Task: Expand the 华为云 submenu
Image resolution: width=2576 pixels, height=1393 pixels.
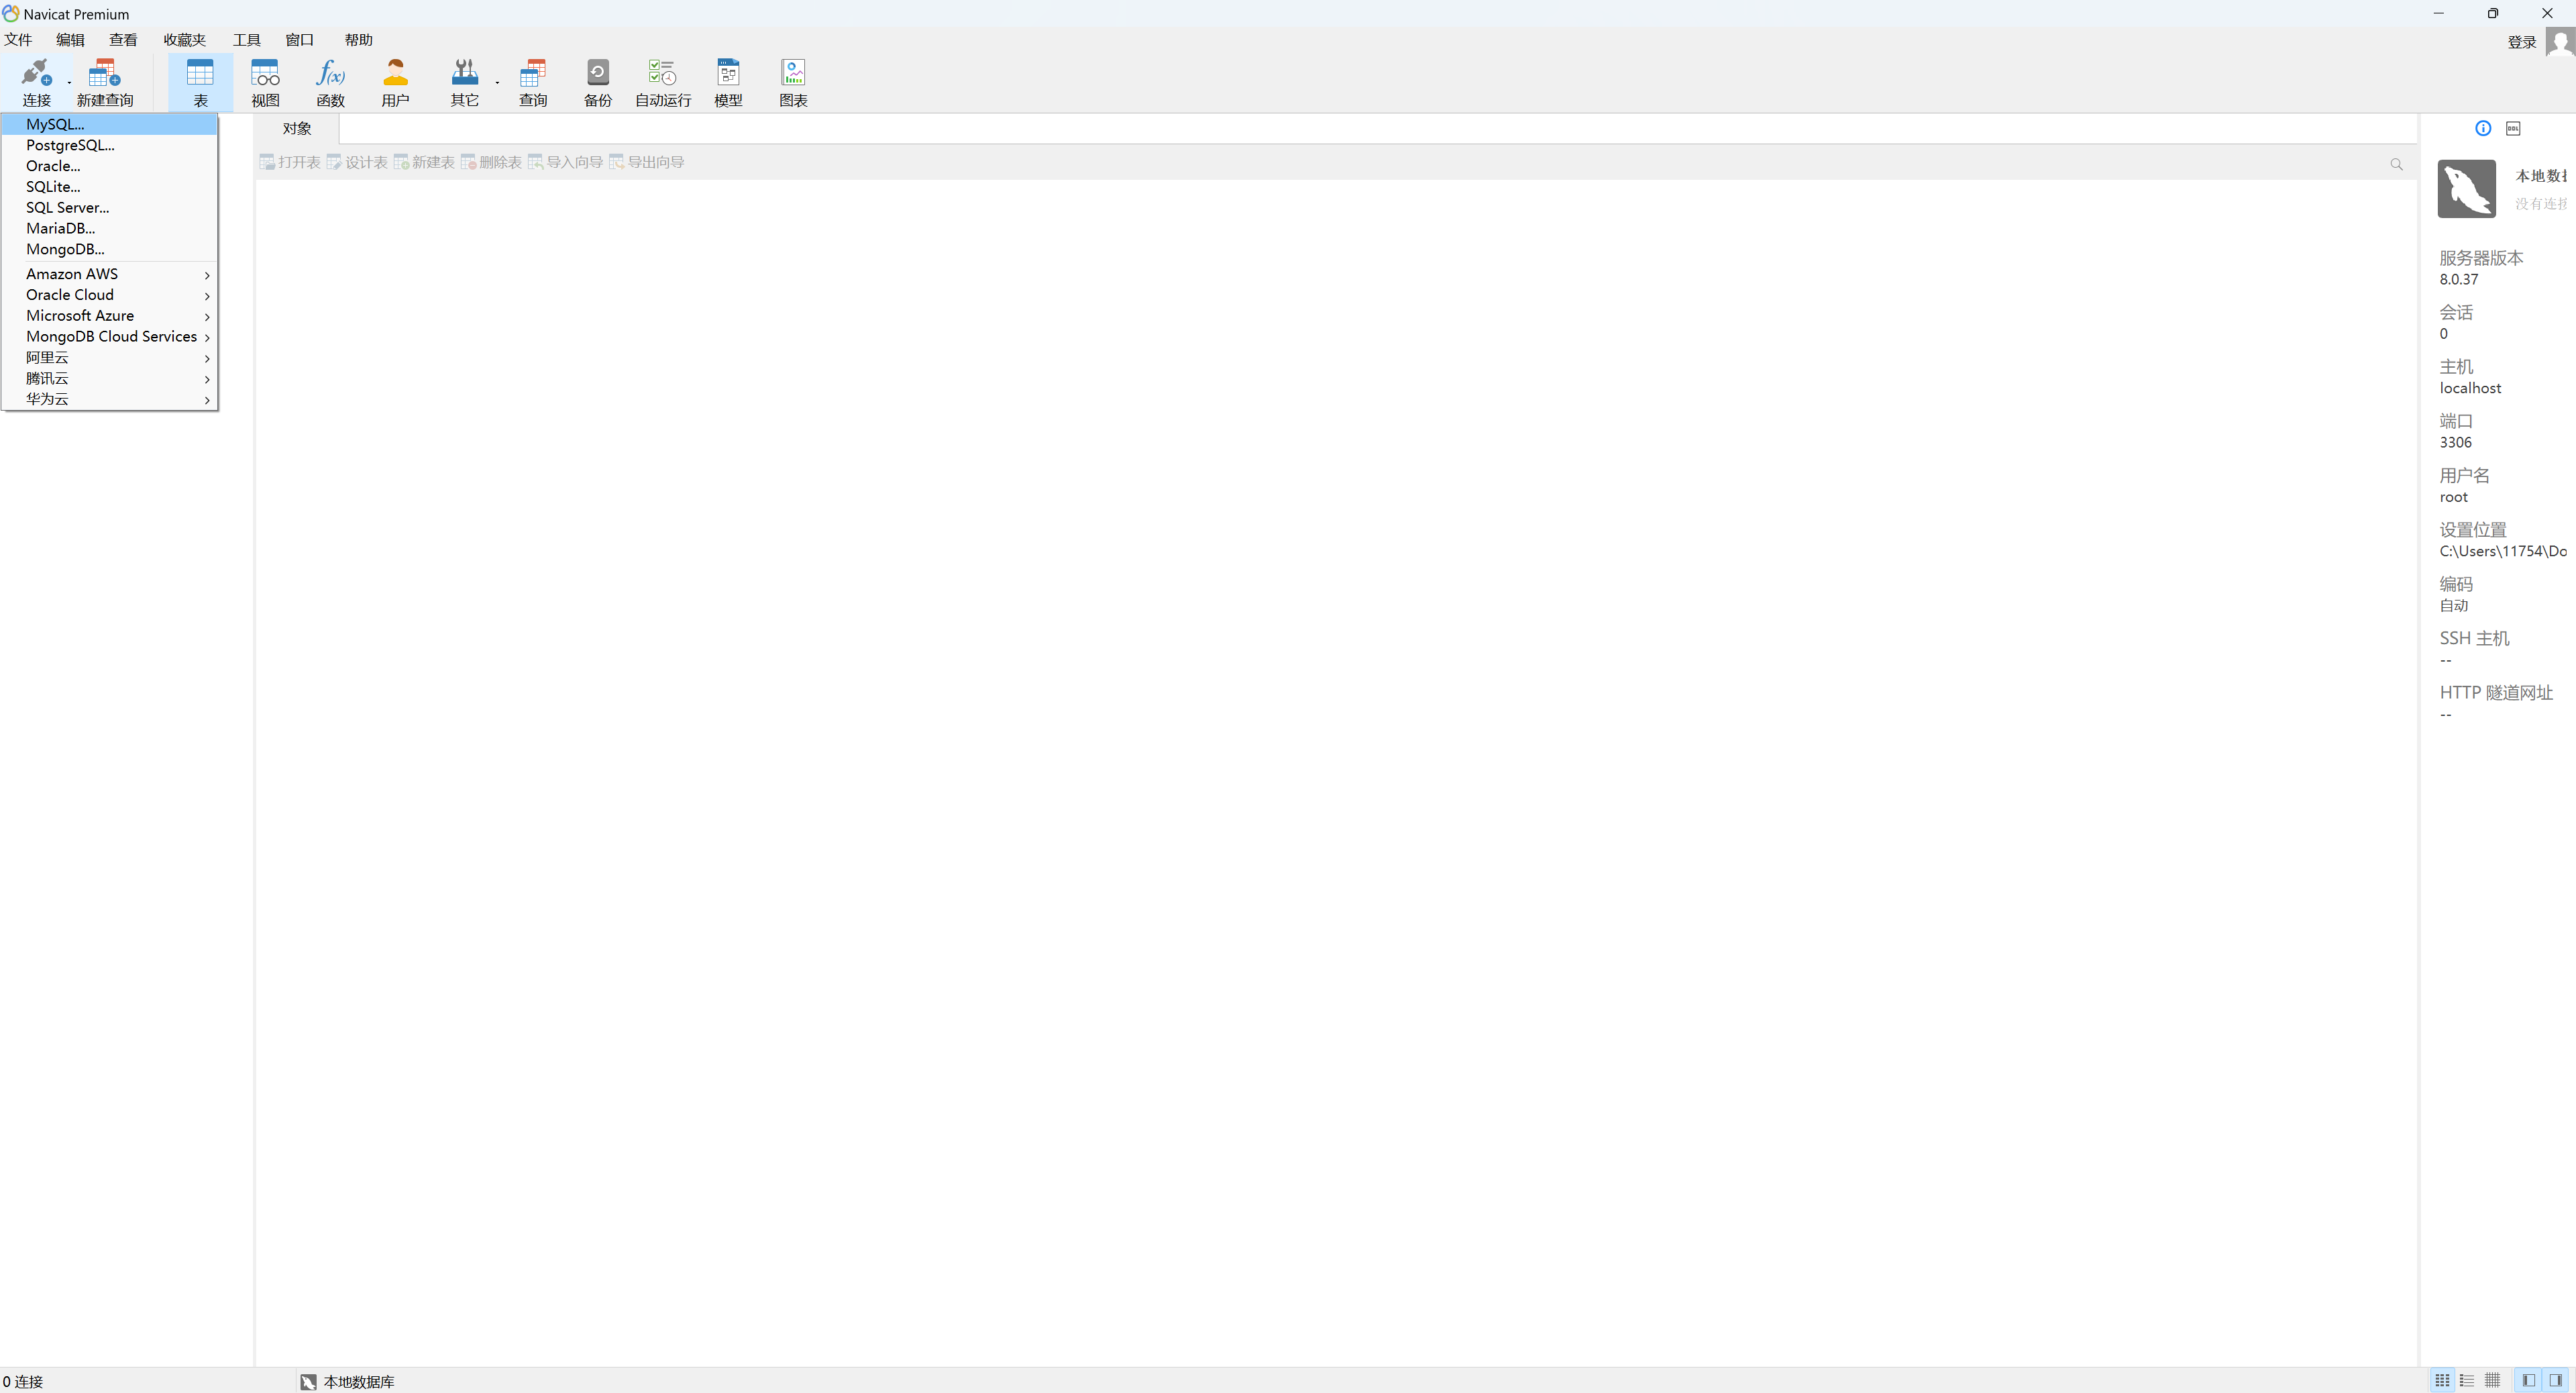Action: 110,399
